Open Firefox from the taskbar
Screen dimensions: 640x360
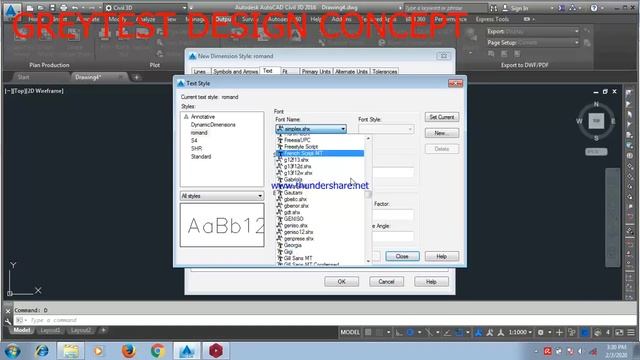129,351
